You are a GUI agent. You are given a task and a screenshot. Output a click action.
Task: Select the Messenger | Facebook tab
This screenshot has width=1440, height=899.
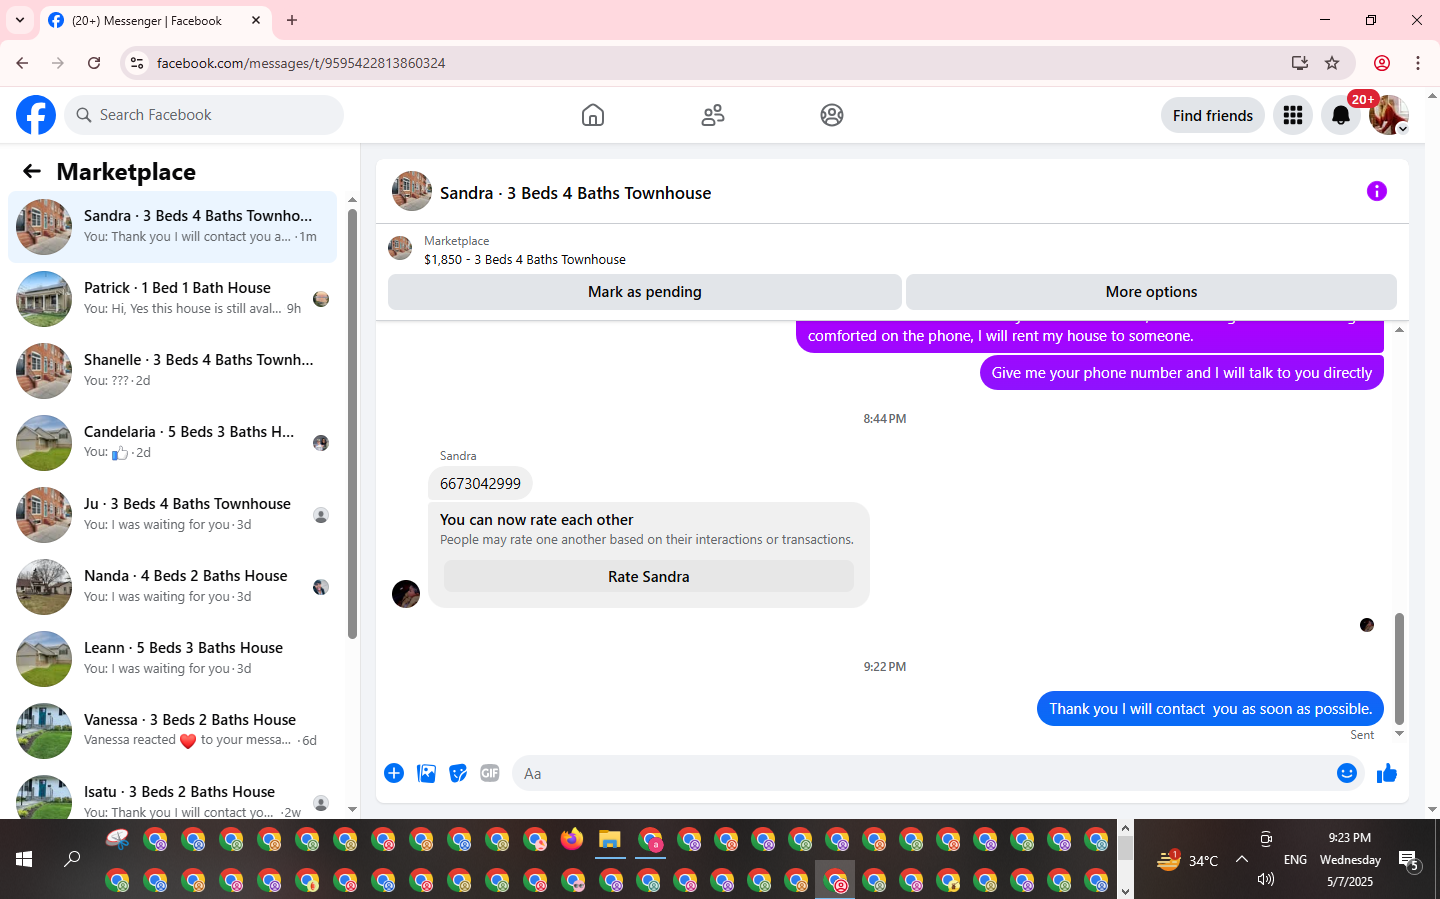click(155, 20)
